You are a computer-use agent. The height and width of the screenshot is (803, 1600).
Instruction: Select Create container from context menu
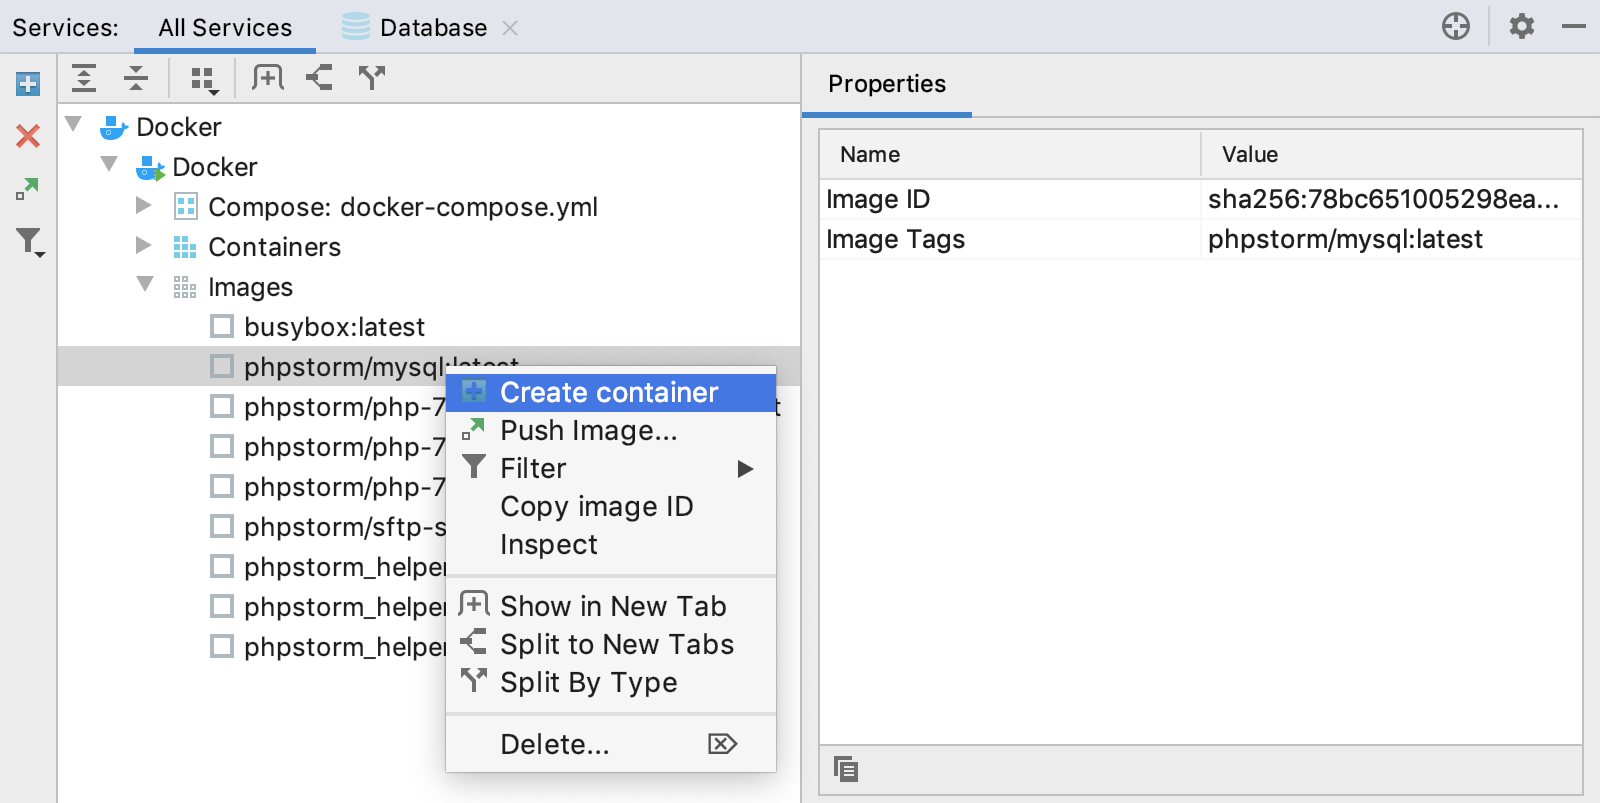click(x=611, y=392)
